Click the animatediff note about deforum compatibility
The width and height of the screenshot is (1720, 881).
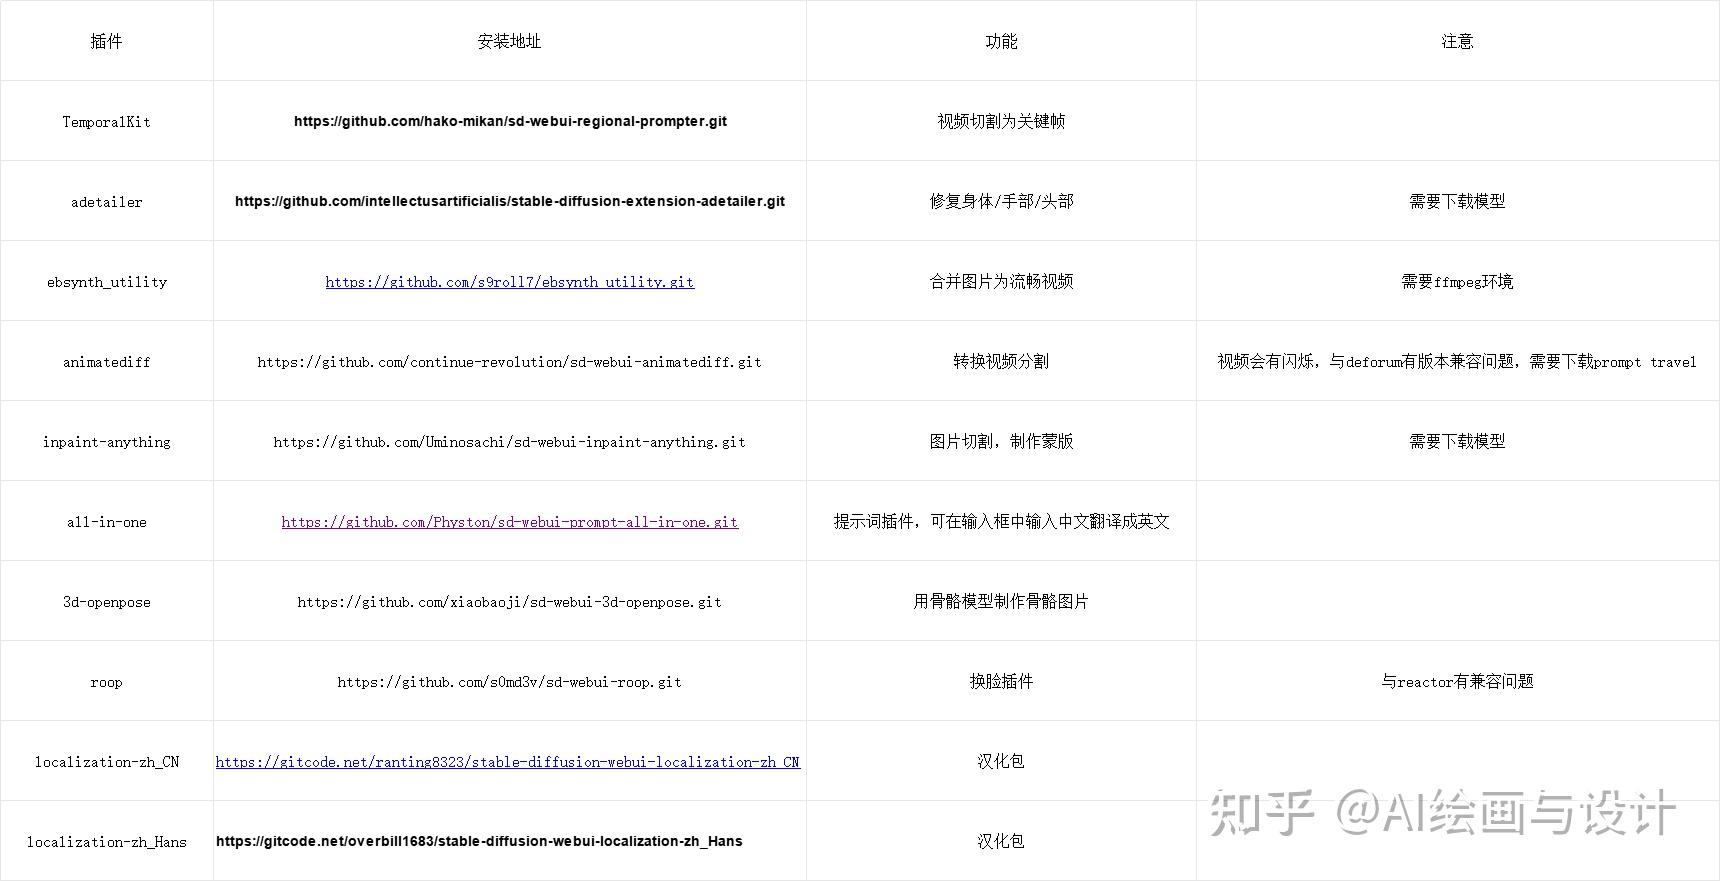click(1457, 361)
